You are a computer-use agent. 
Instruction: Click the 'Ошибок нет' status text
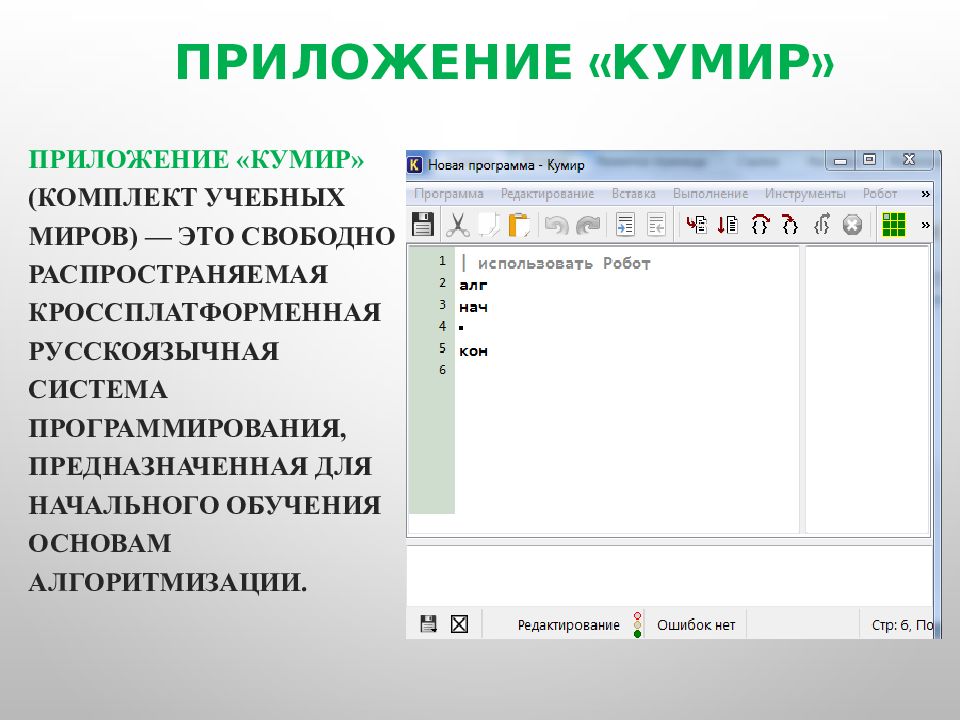point(696,625)
